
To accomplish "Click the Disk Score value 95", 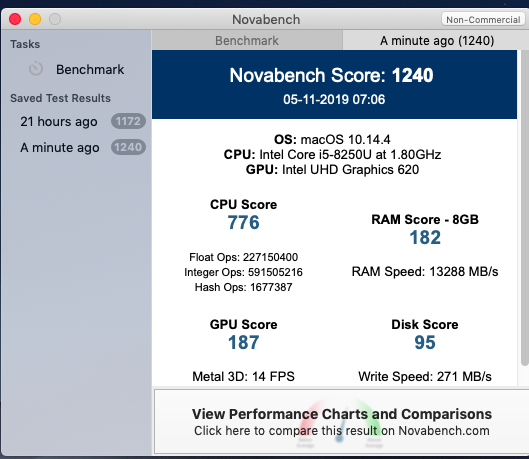I will click(425, 343).
